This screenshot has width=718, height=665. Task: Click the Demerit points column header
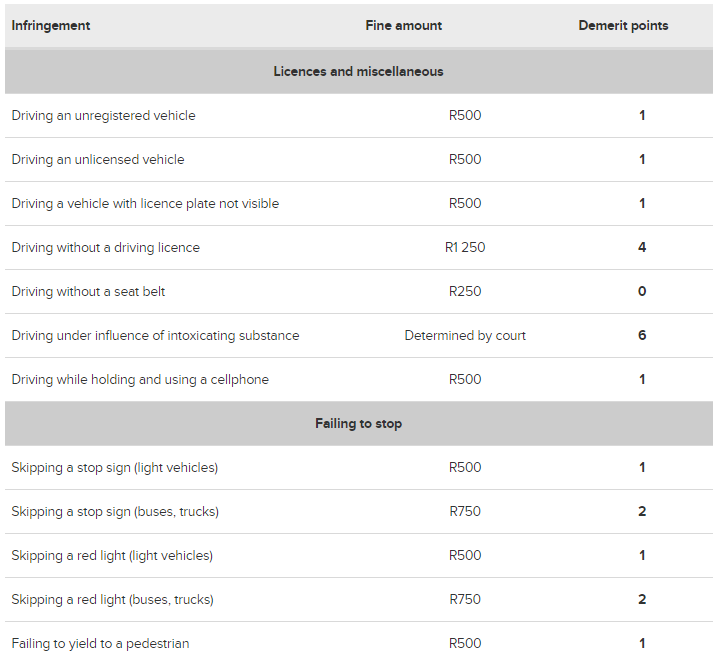click(623, 25)
